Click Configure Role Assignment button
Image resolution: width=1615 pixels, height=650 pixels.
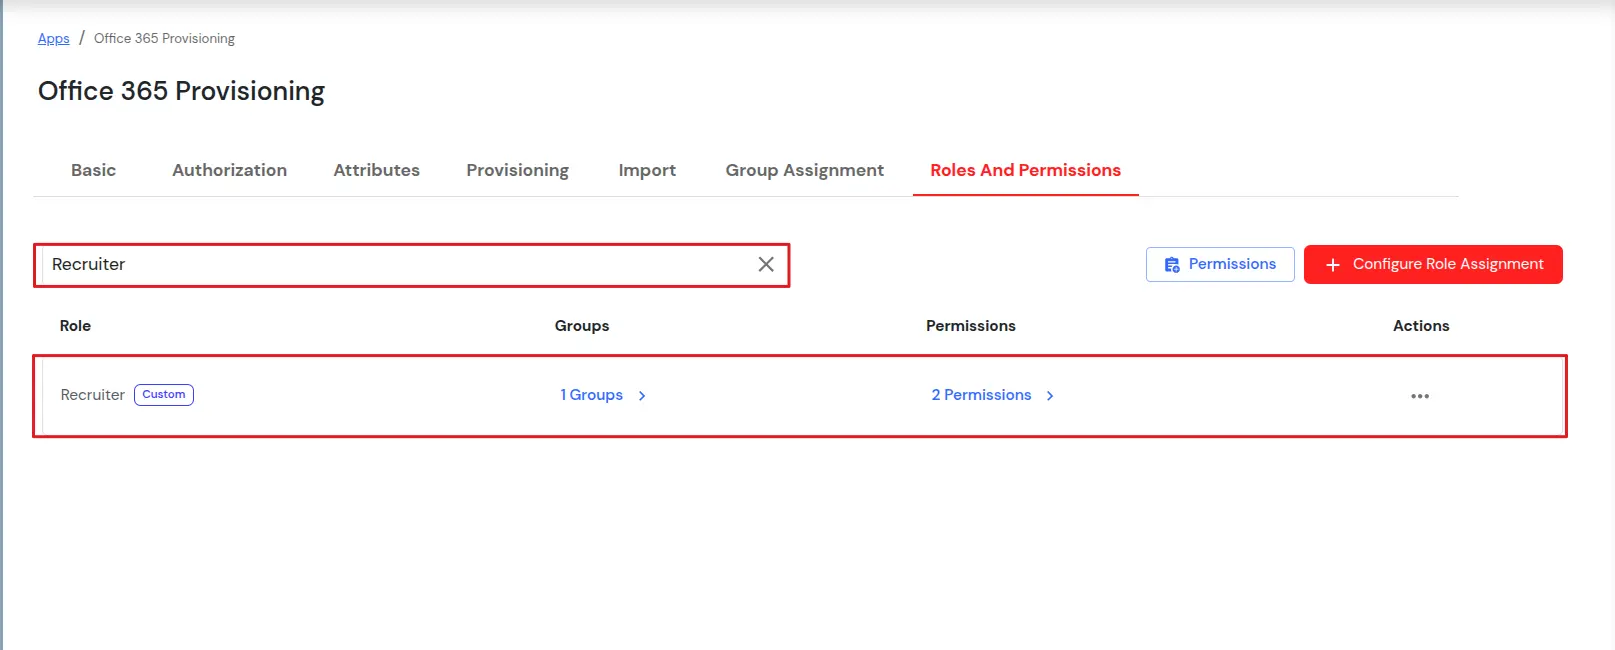(x=1433, y=264)
